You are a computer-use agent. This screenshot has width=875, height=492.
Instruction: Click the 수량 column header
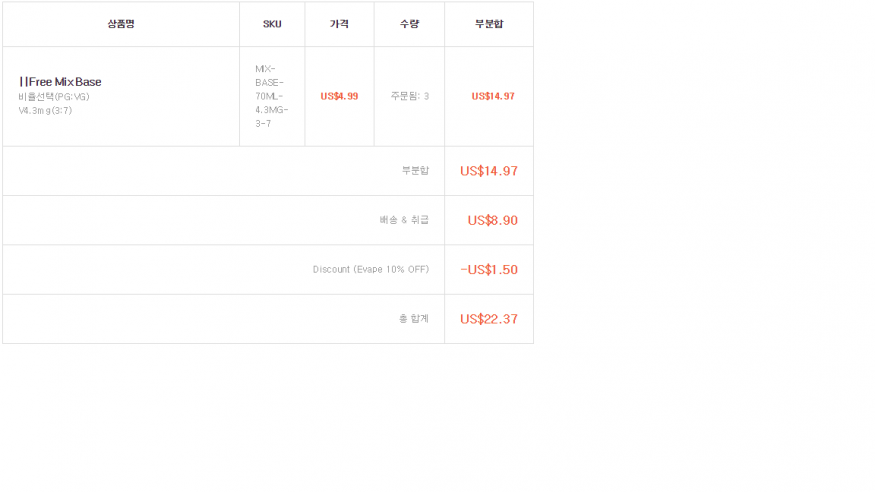(x=410, y=24)
